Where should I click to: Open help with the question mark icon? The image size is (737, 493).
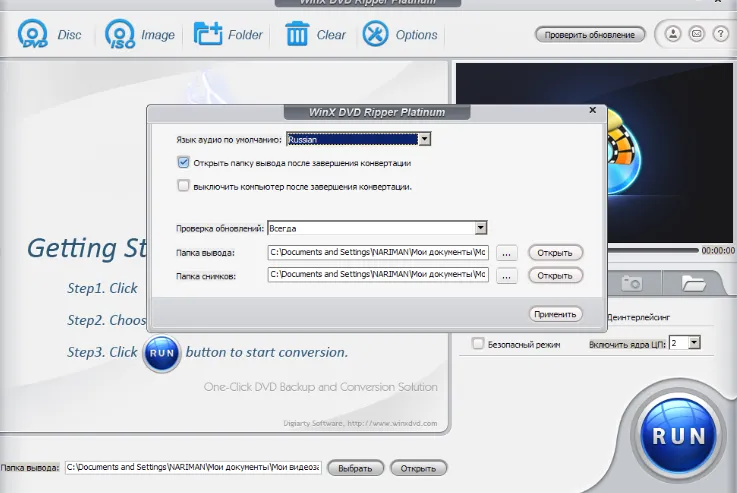click(x=720, y=34)
